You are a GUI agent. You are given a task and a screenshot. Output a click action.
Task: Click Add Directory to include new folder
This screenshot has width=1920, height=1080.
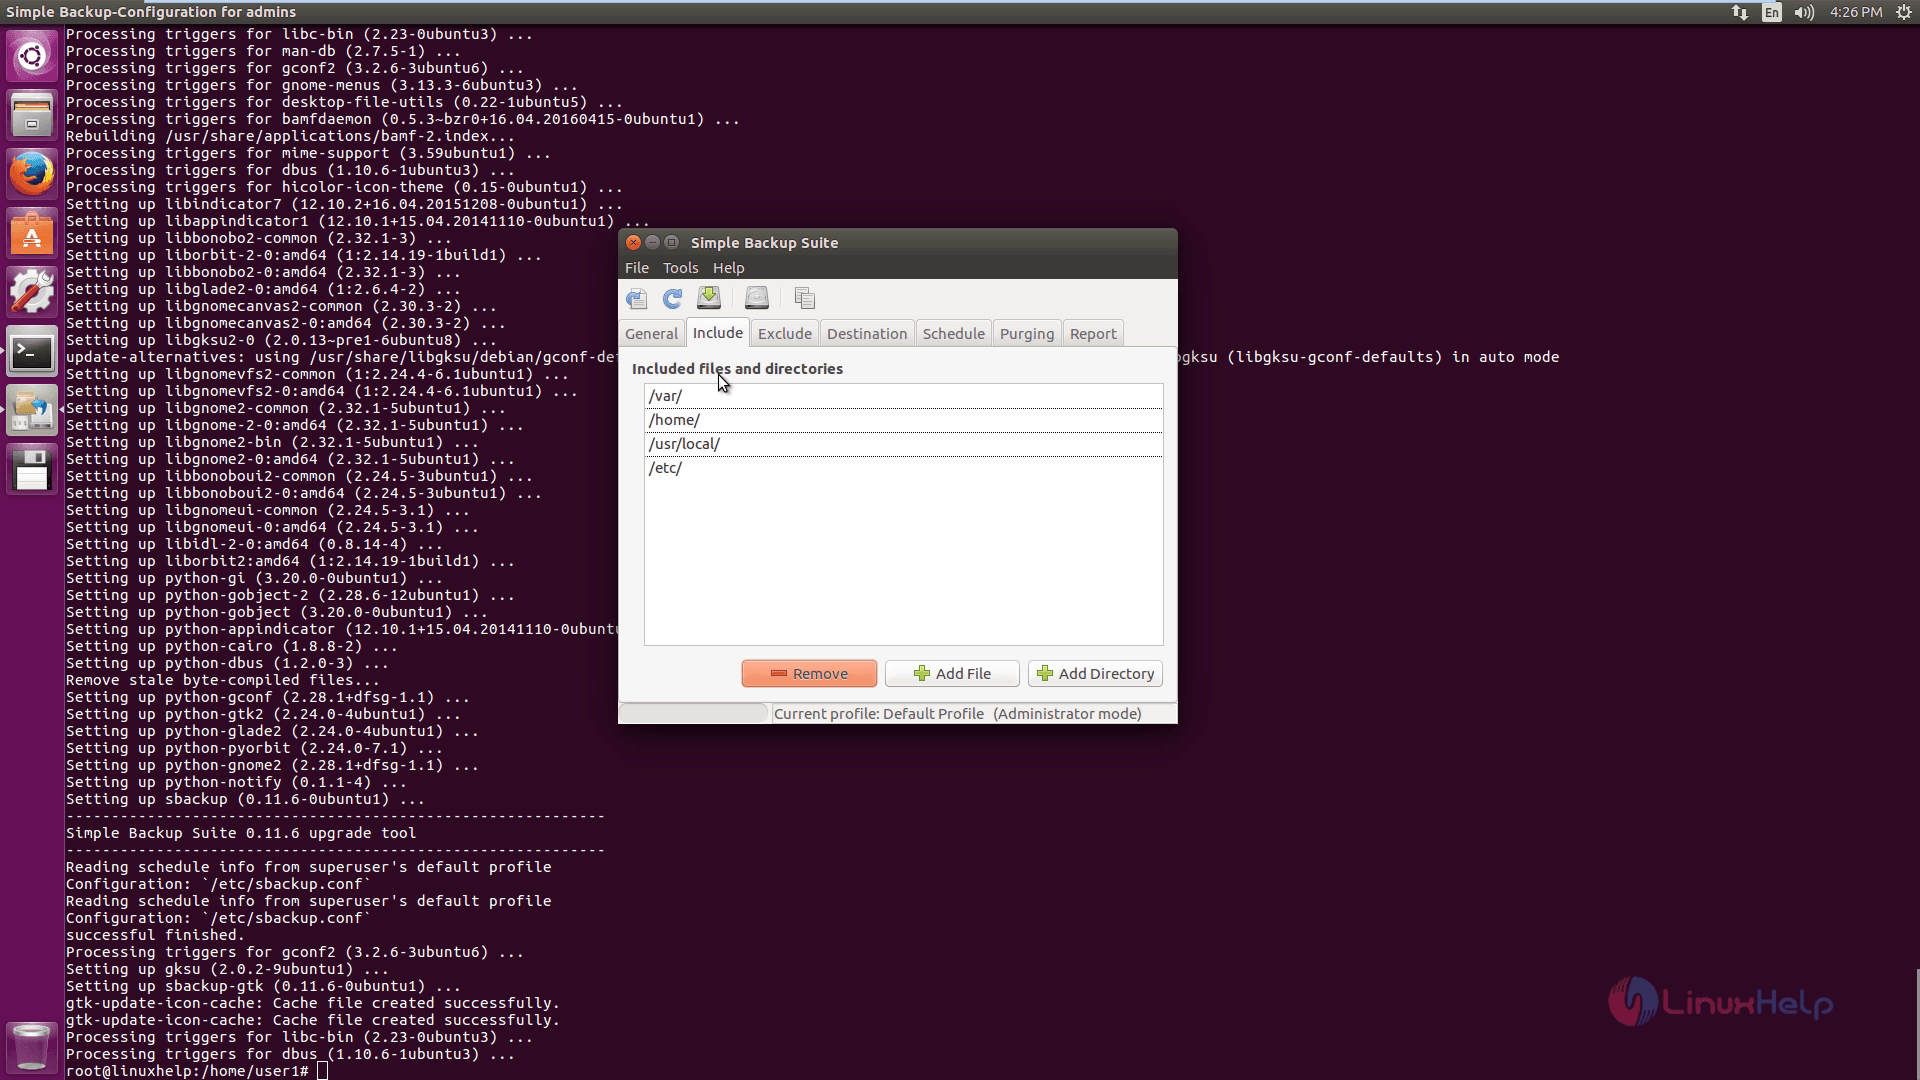click(1095, 673)
